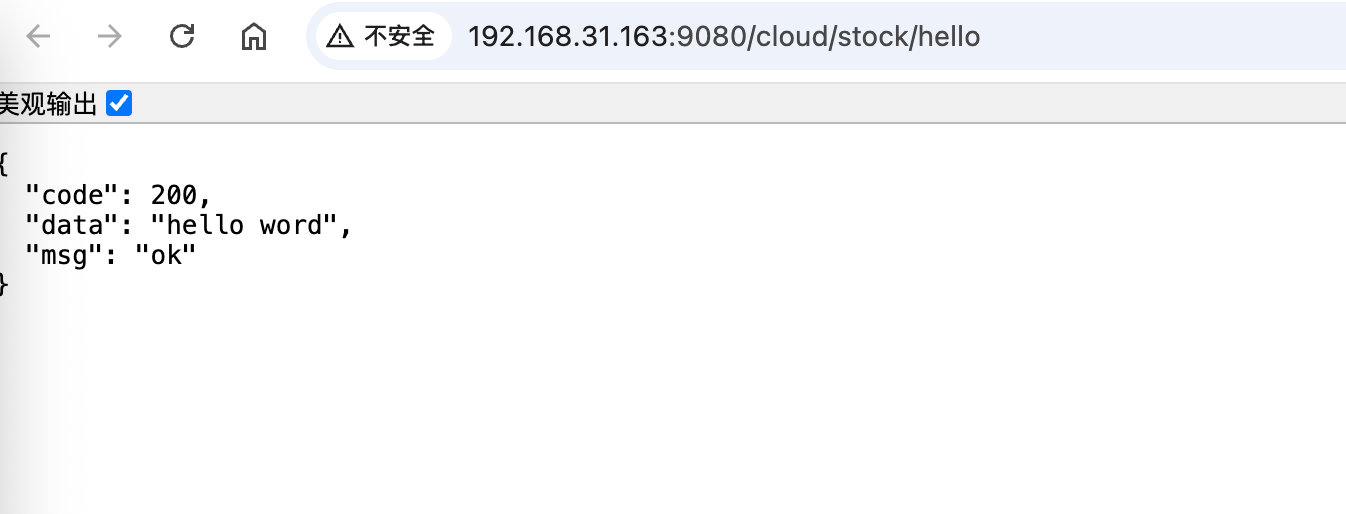Click the 200 value in the JSON
The height and width of the screenshot is (514, 1346).
[x=174, y=194]
